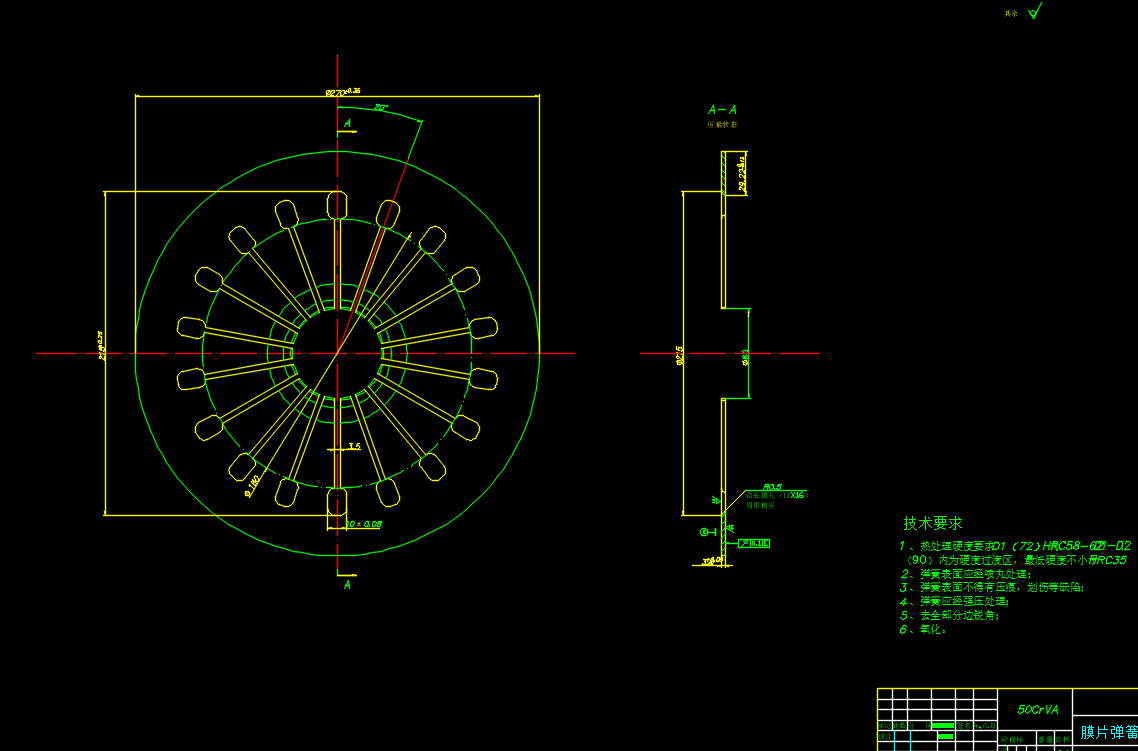
Task: Select the topmost rounded slot at twelve o'clock
Action: point(337,205)
